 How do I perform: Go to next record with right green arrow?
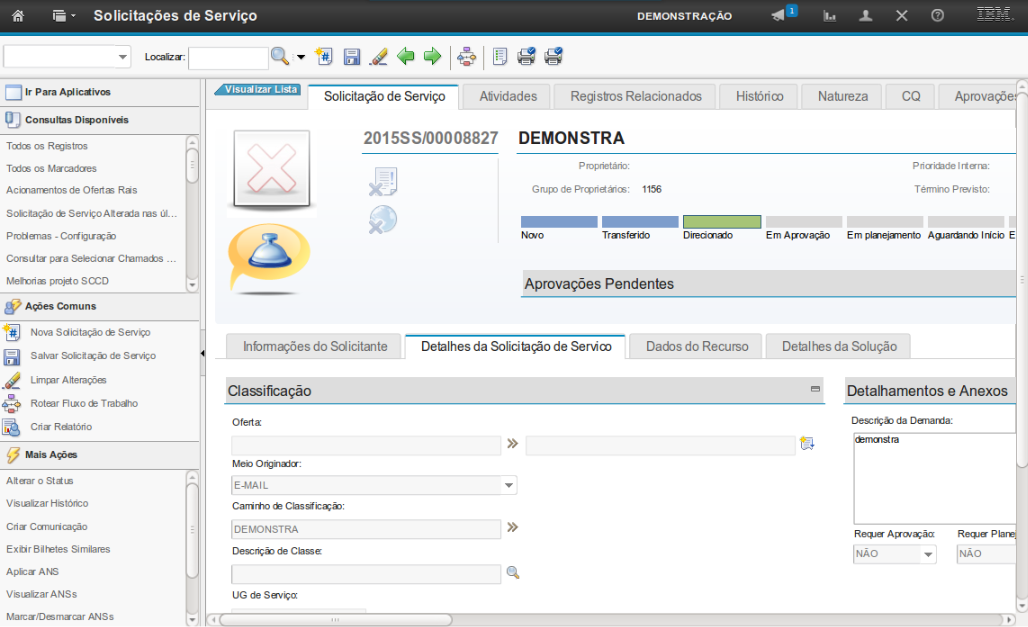click(432, 57)
